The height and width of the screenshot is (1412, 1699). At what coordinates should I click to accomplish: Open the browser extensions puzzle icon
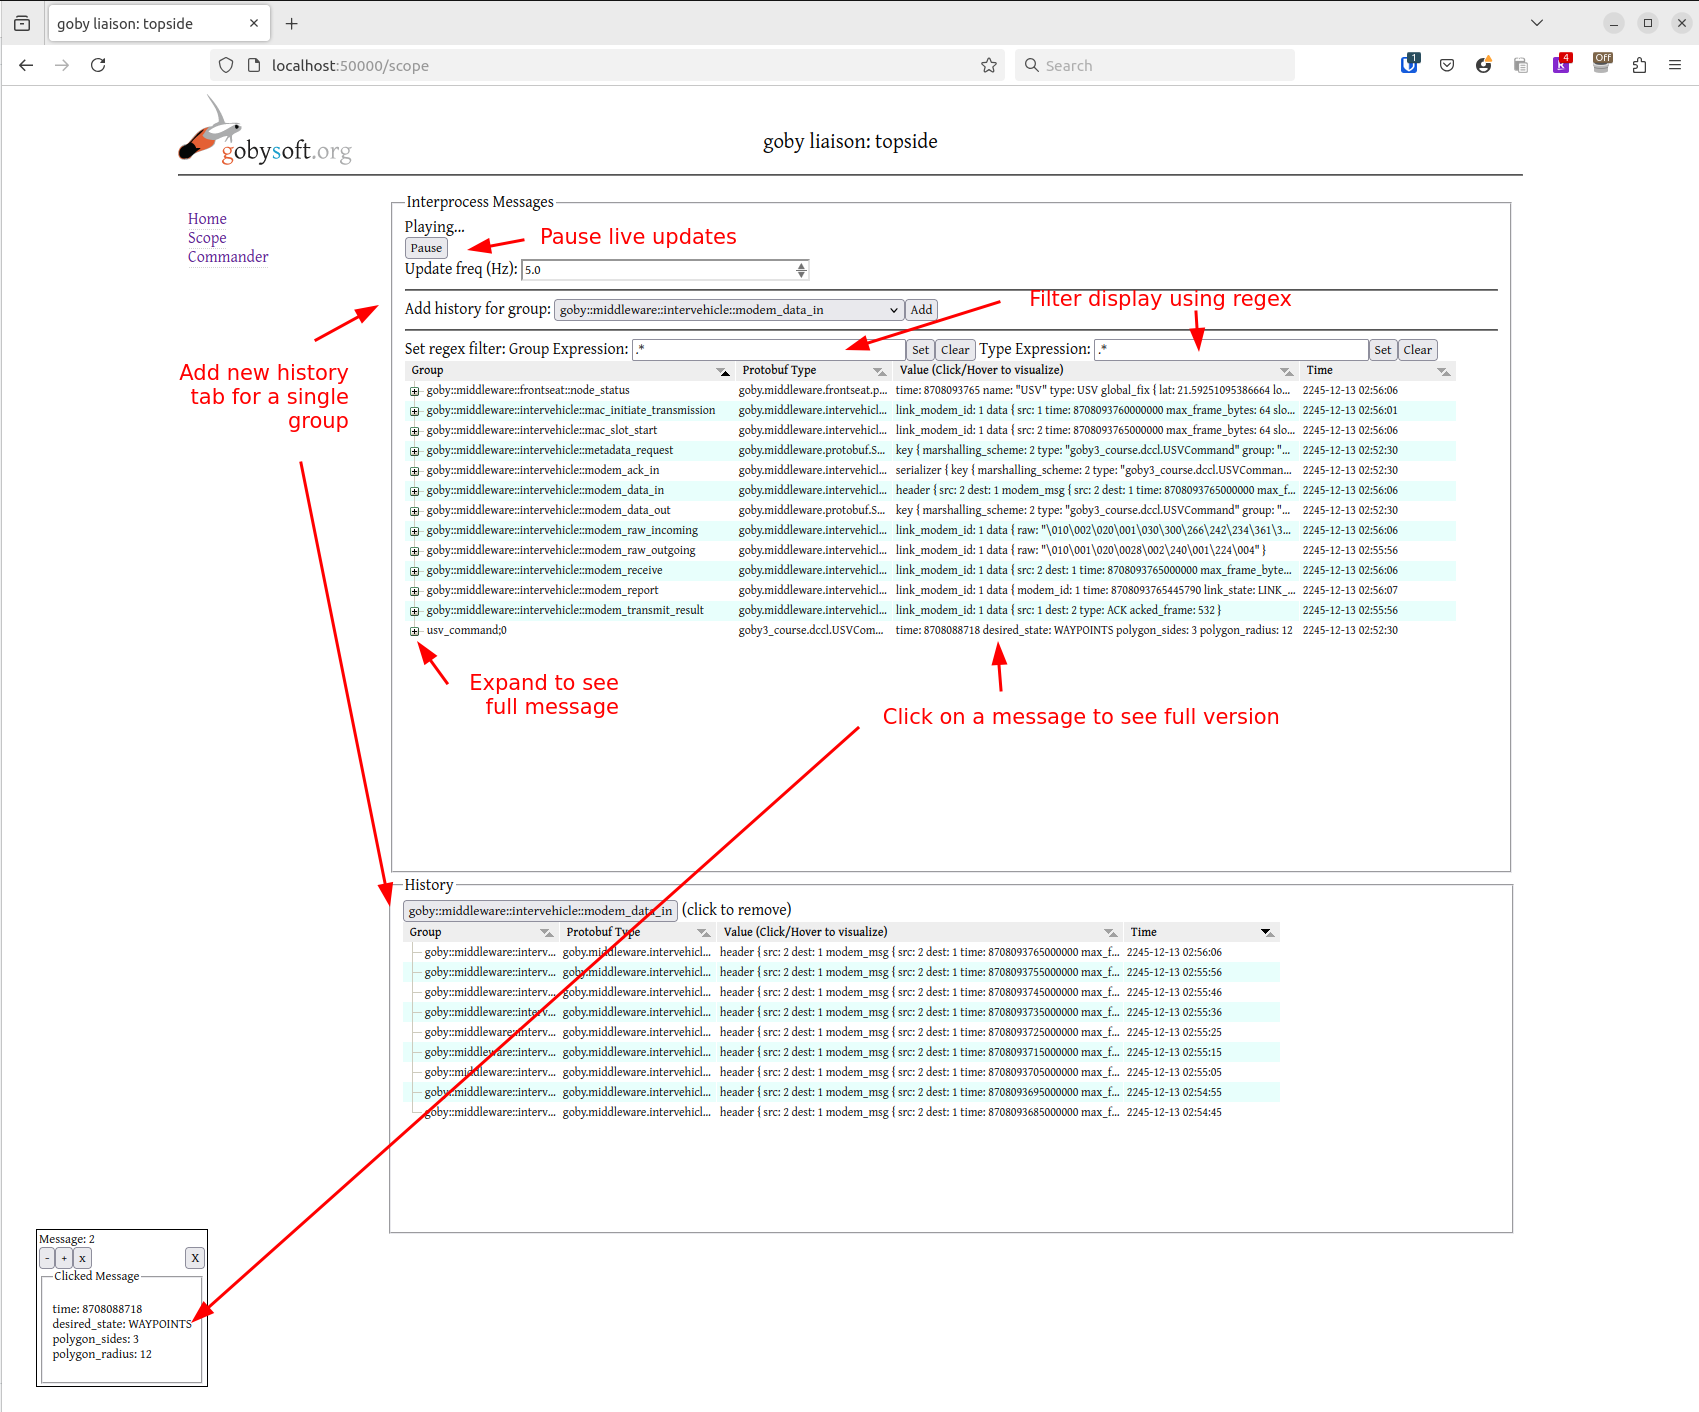pos(1639,65)
